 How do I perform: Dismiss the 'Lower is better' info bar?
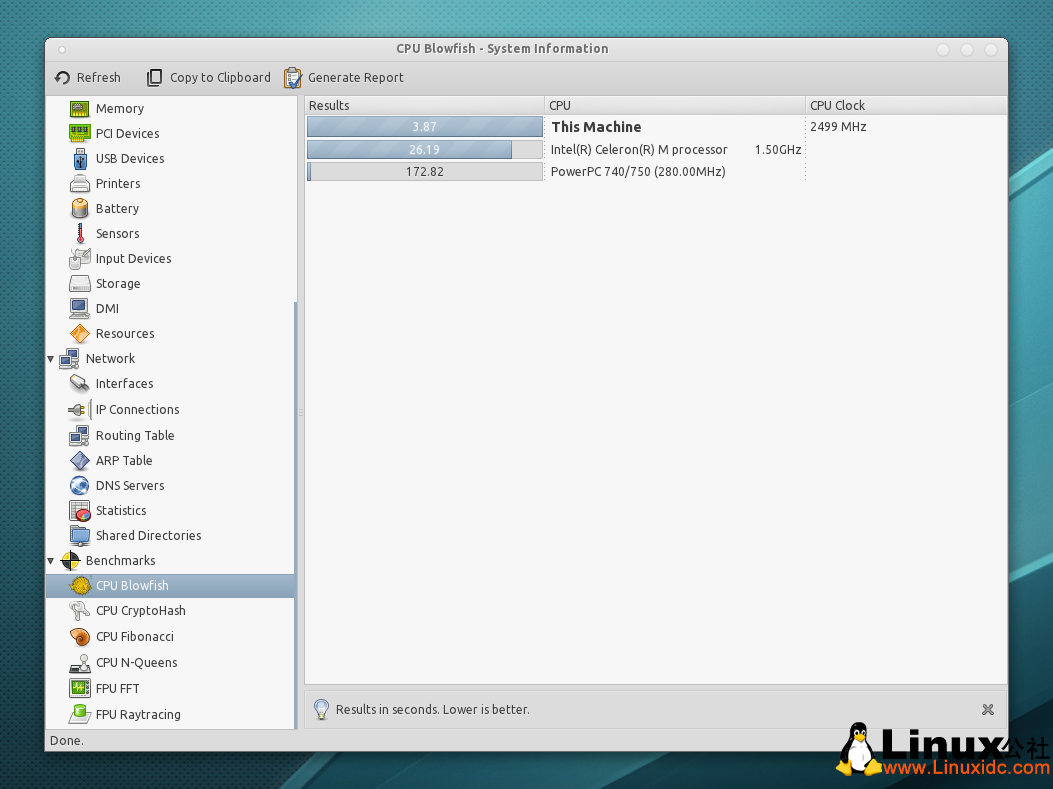tap(988, 710)
